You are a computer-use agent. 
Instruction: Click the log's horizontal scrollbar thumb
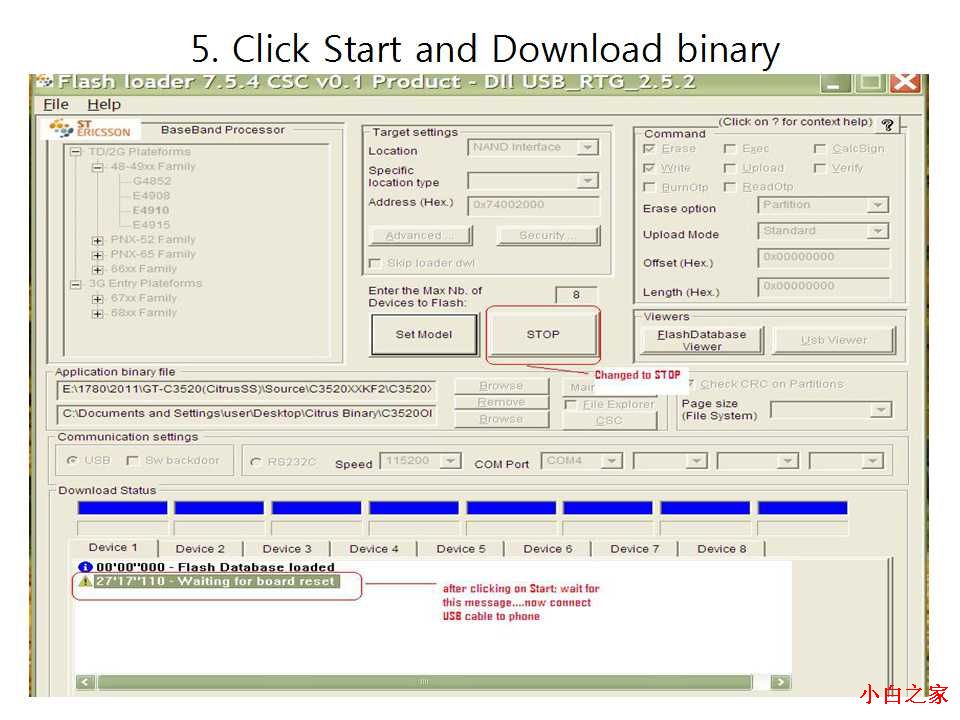[425, 682]
